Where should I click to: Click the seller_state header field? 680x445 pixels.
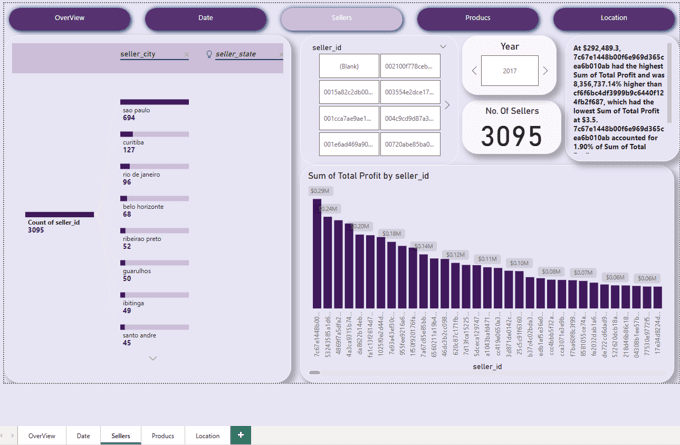(249, 54)
